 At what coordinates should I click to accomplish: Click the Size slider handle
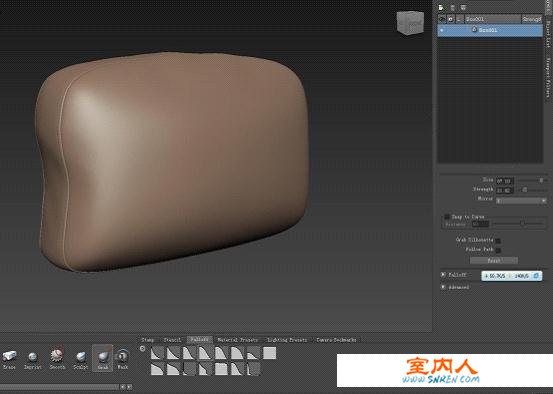click(x=541, y=180)
